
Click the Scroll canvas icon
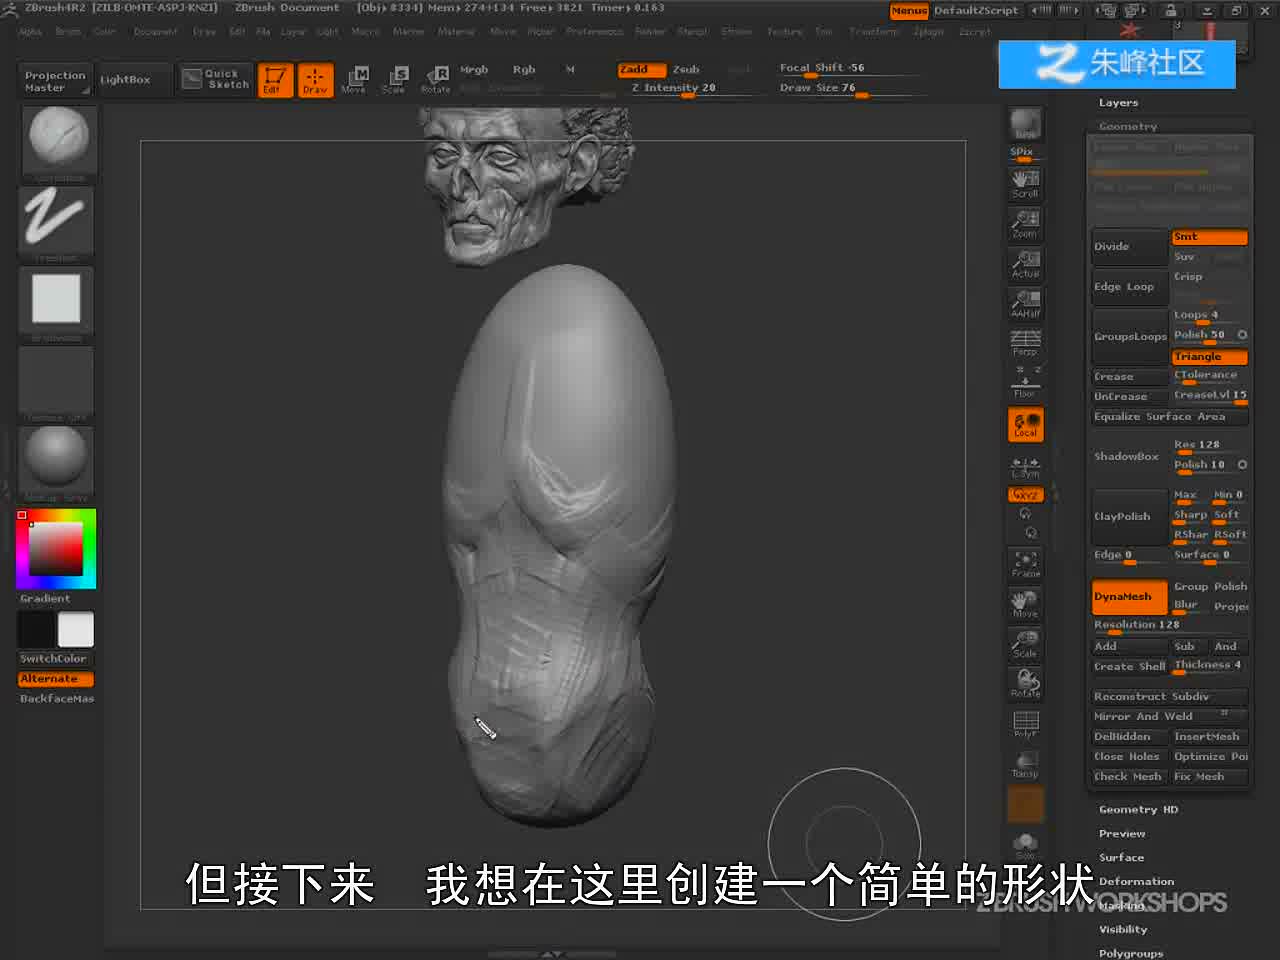click(x=1025, y=183)
